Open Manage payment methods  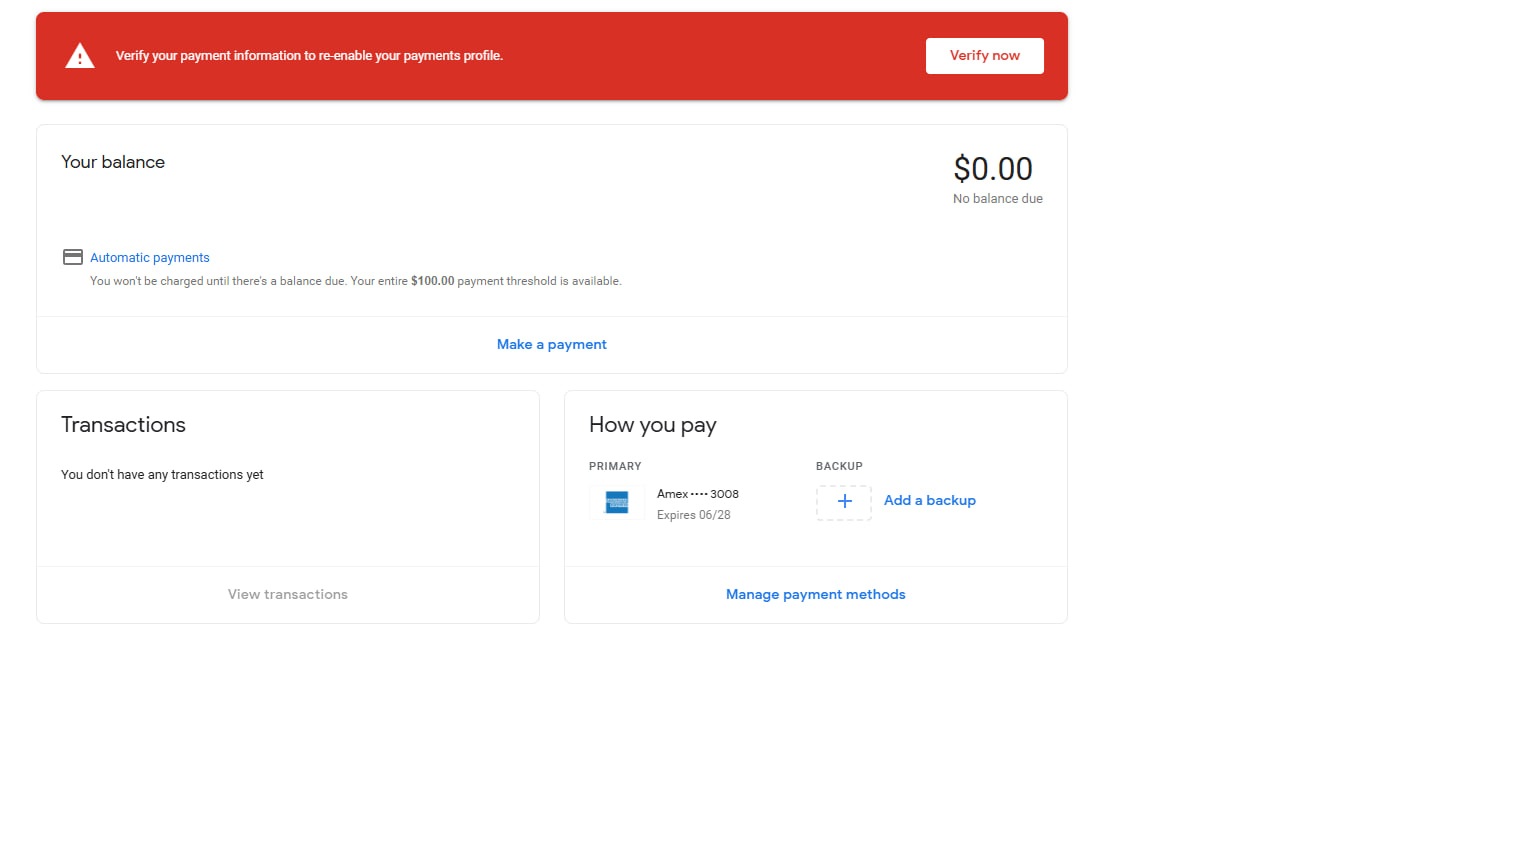pos(816,594)
